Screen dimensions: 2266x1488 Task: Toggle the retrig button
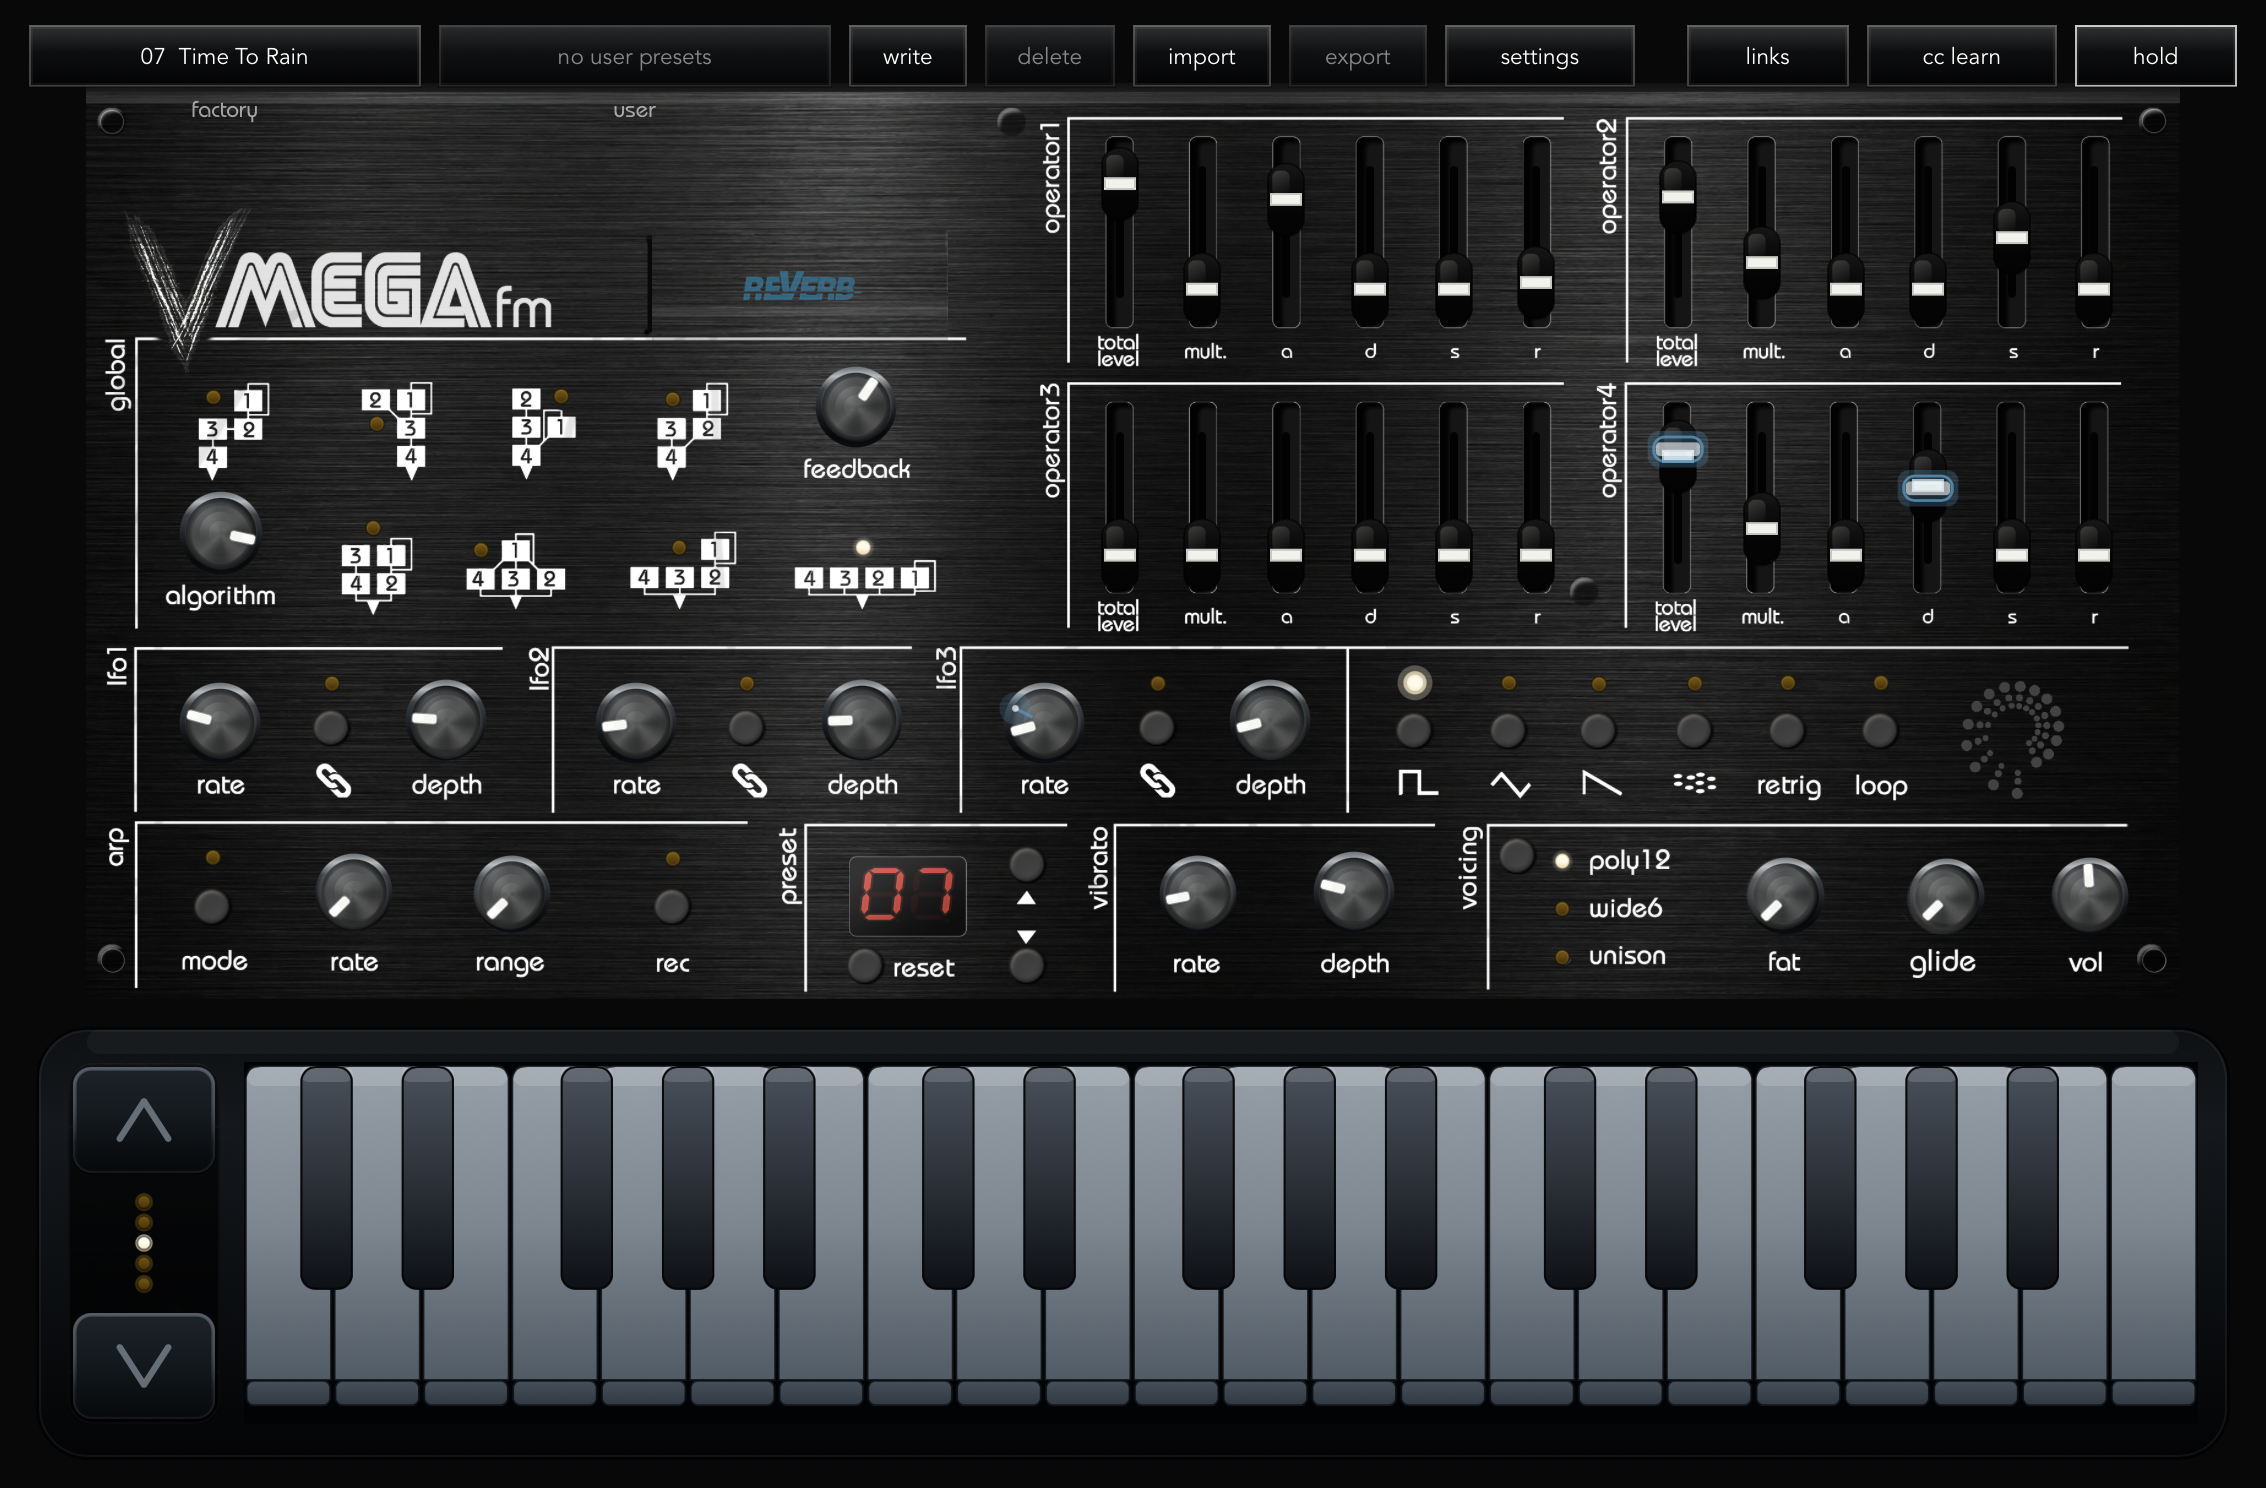pos(1787,730)
